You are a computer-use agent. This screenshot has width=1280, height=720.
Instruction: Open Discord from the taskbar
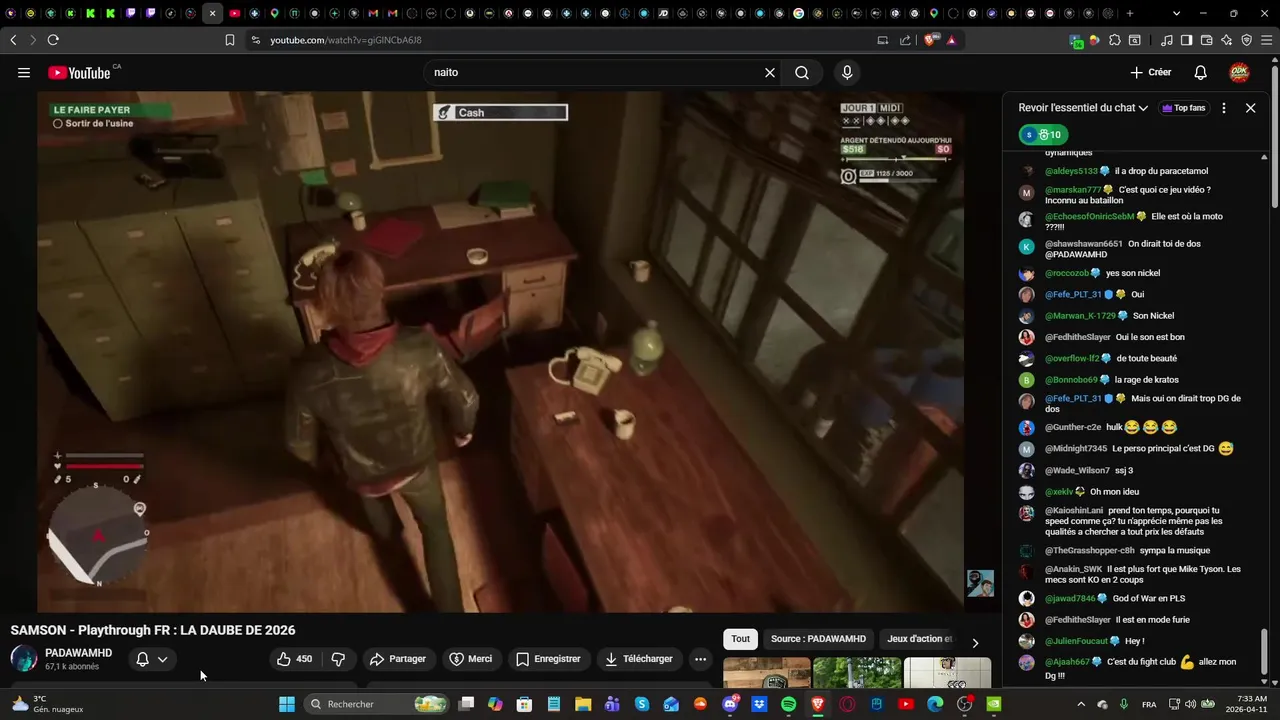pos(730,704)
